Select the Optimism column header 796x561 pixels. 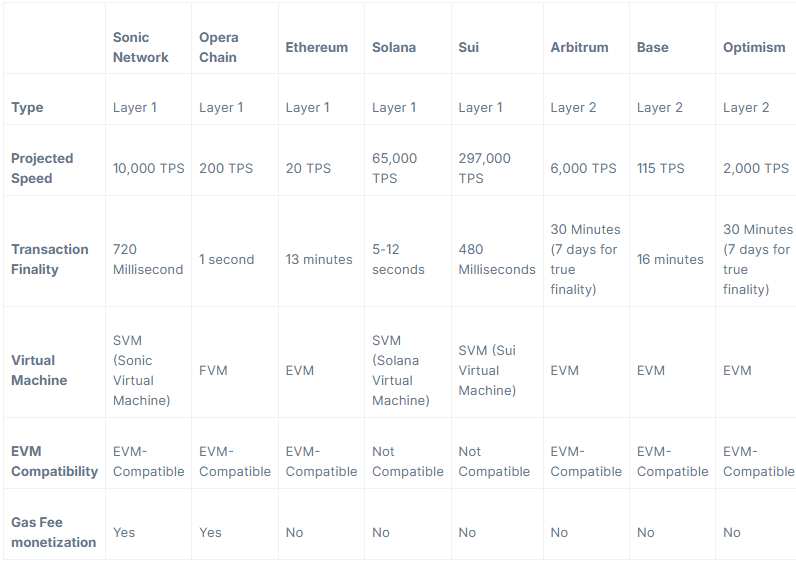pyautogui.click(x=754, y=47)
